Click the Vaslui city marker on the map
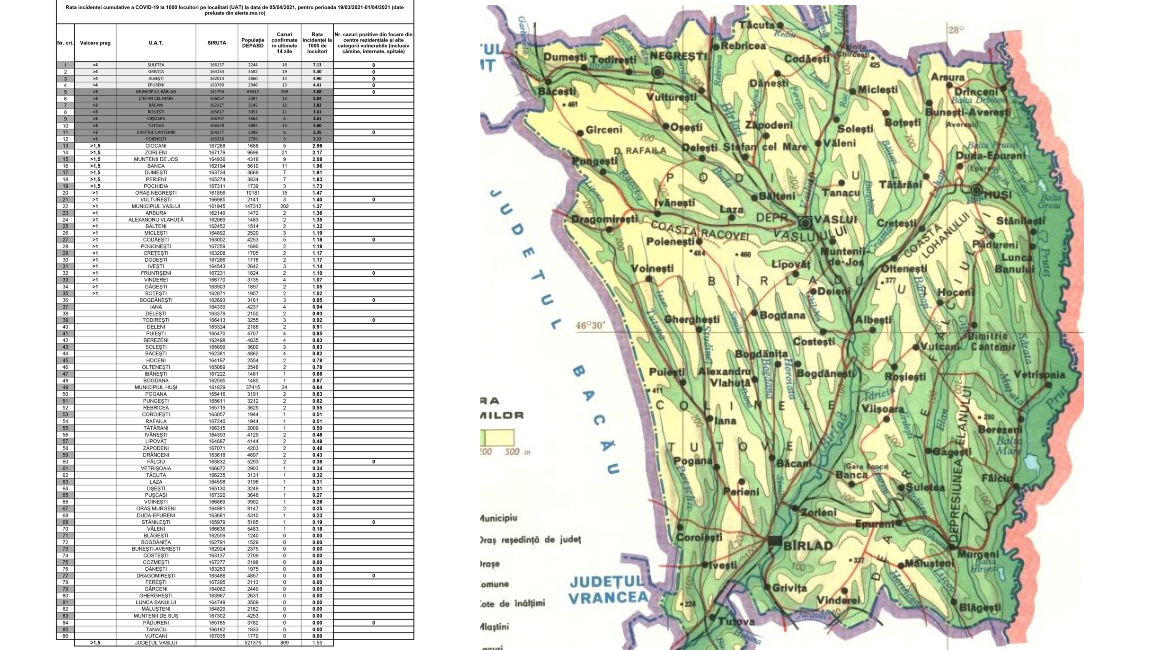Image resolution: width=1160 pixels, height=650 pixels. [803, 221]
